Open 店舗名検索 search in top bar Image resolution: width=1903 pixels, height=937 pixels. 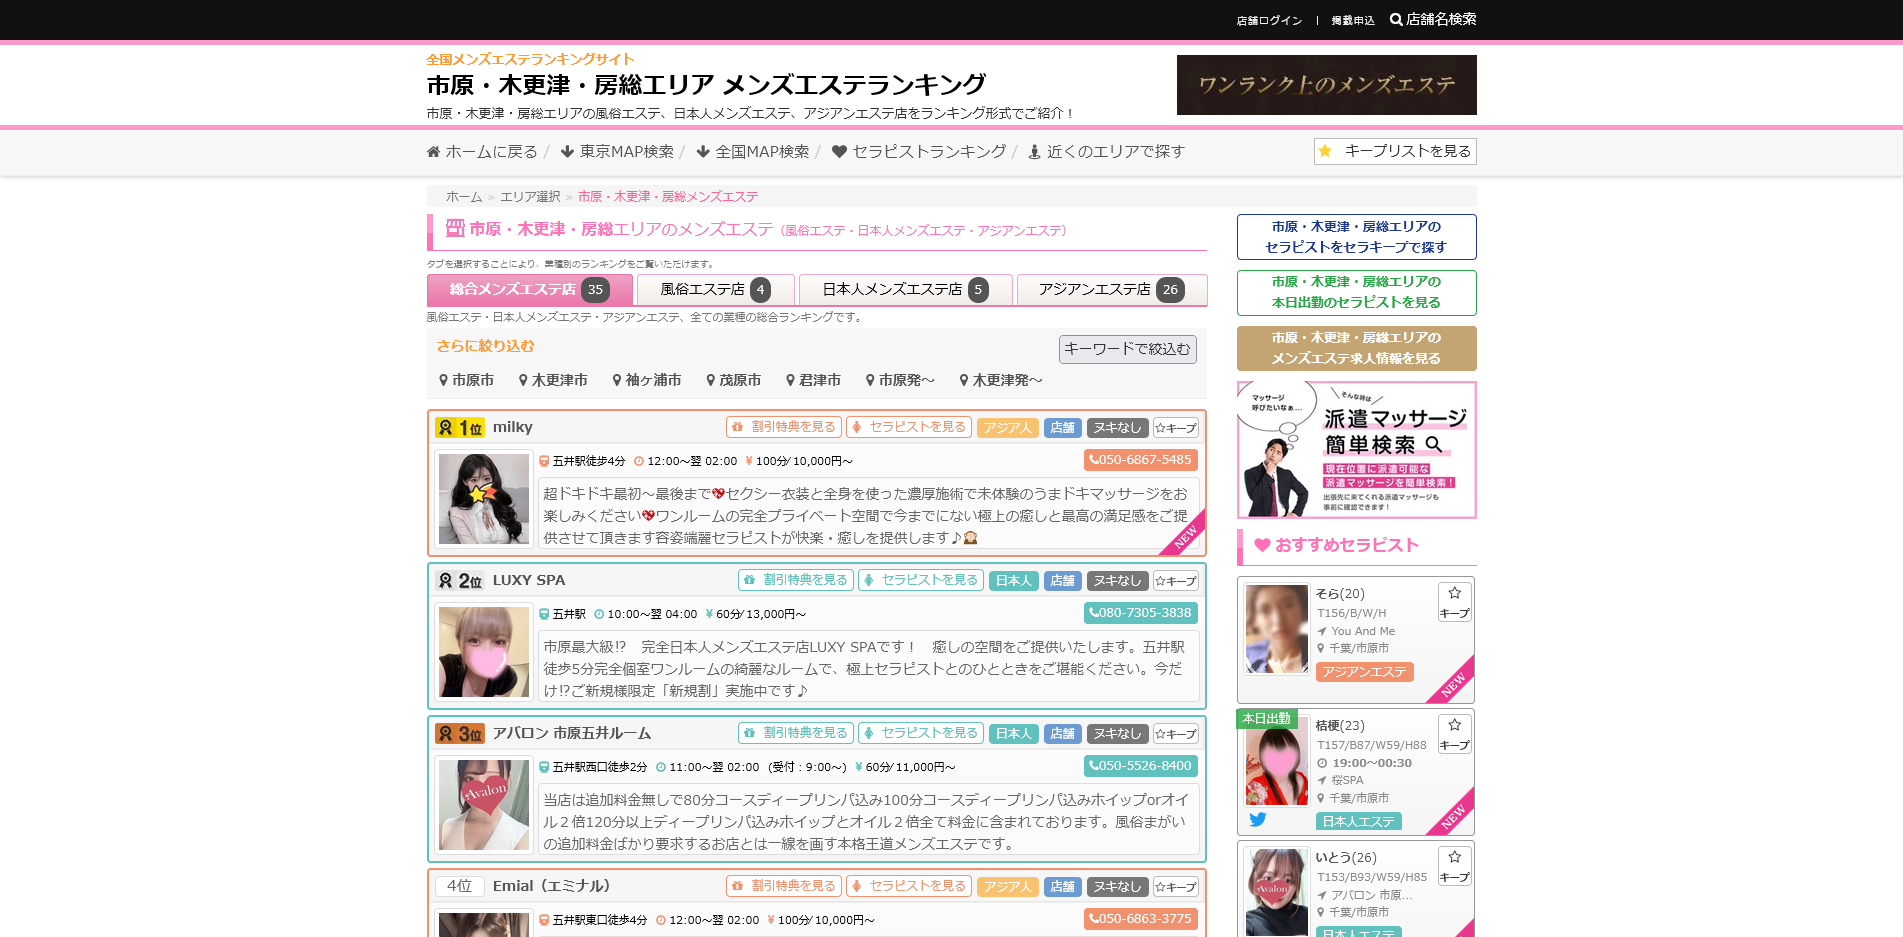click(1433, 19)
